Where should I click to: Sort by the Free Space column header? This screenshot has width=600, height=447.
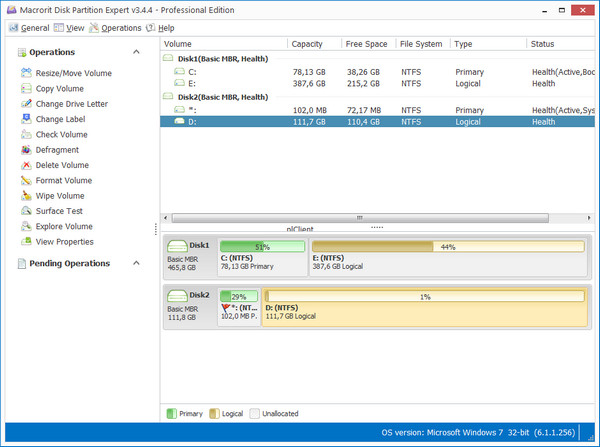point(365,44)
